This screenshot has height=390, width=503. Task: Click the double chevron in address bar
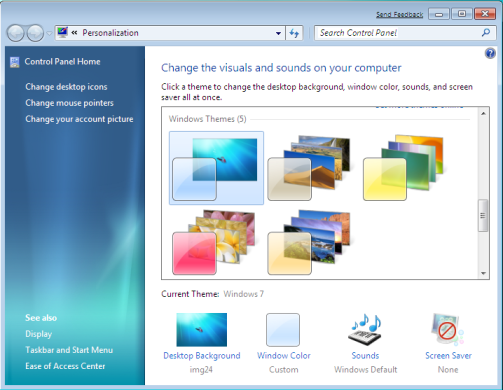pos(74,33)
